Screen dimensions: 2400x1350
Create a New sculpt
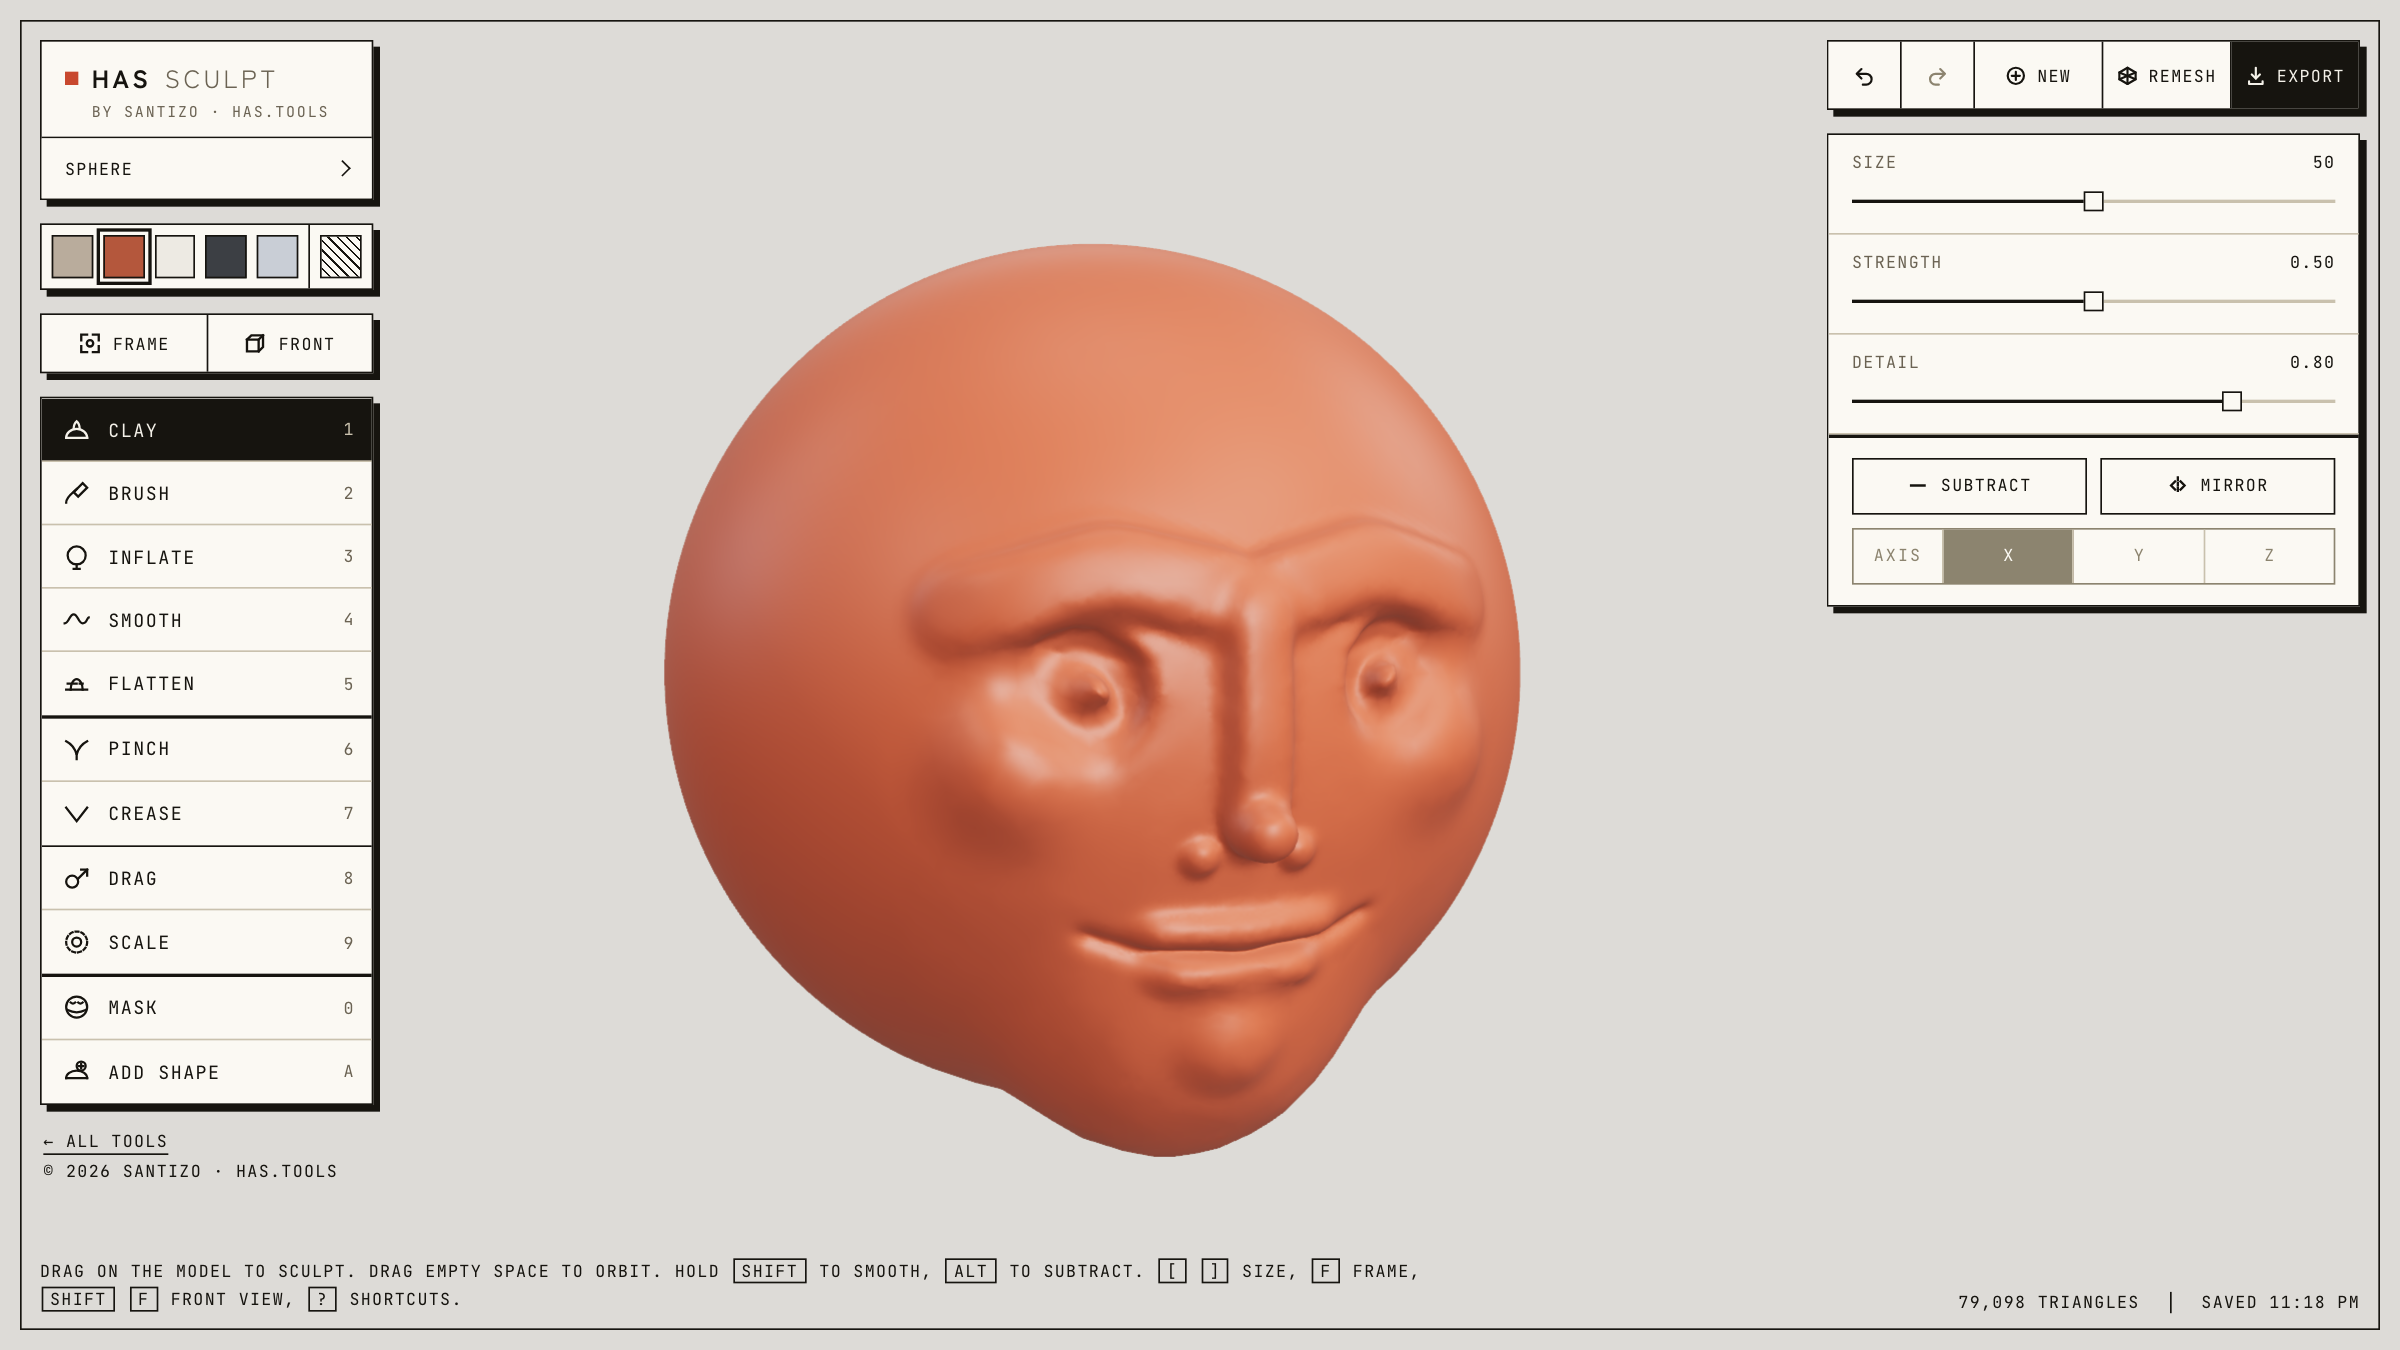[x=2038, y=76]
